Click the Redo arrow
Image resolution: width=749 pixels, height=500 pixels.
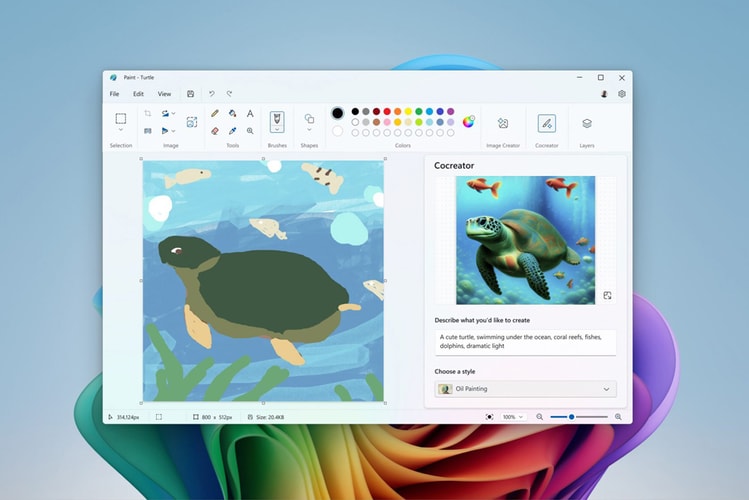(229, 94)
